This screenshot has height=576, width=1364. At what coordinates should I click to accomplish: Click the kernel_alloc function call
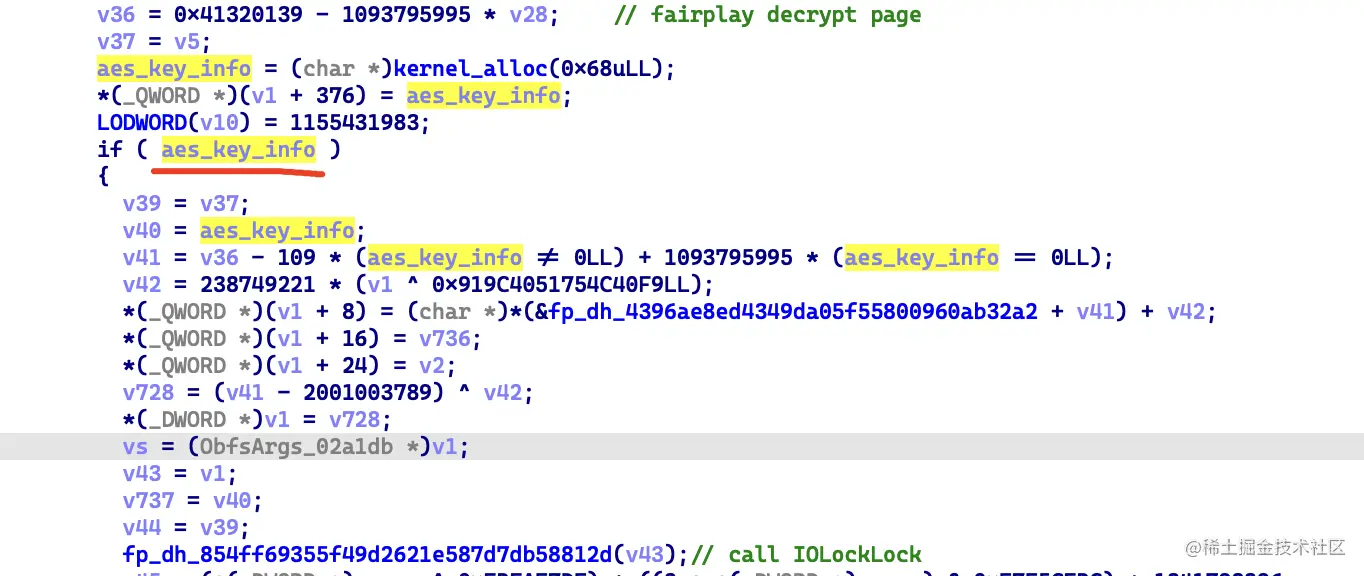coord(476,69)
